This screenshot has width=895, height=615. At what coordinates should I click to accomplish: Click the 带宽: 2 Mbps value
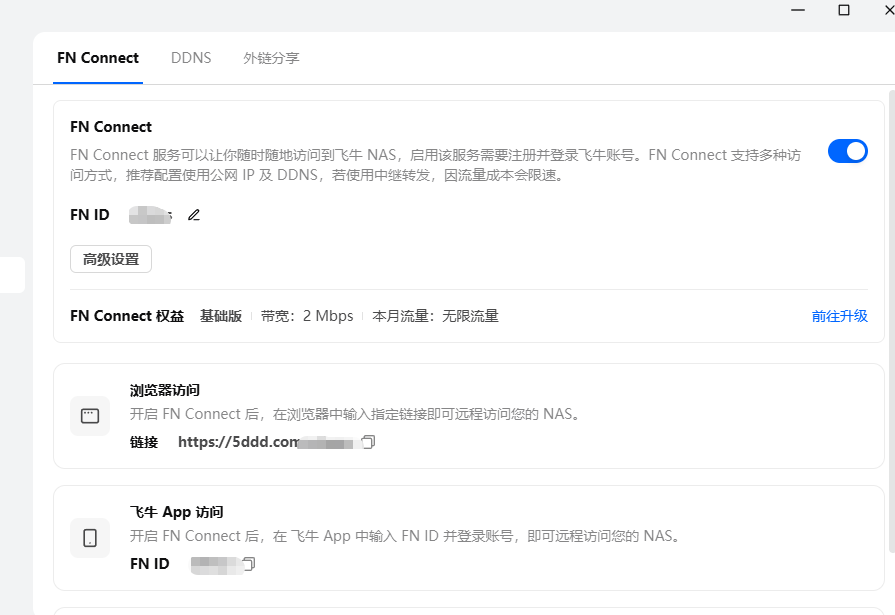307,316
